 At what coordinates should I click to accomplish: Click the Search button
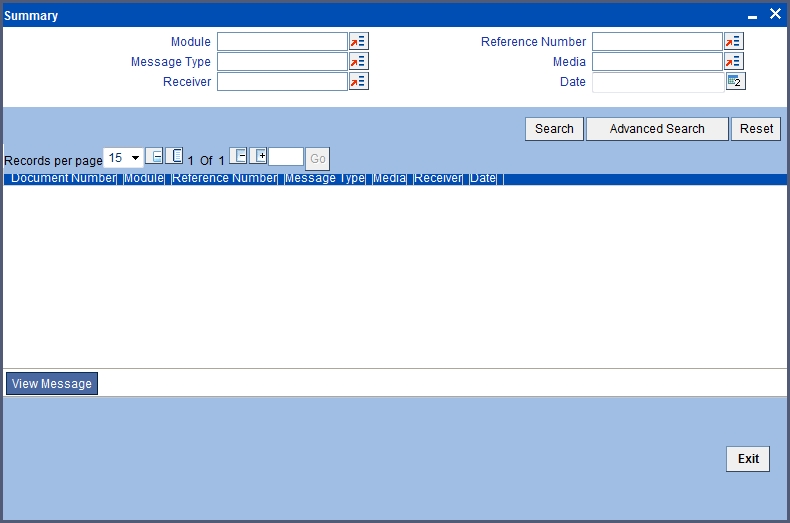point(554,129)
